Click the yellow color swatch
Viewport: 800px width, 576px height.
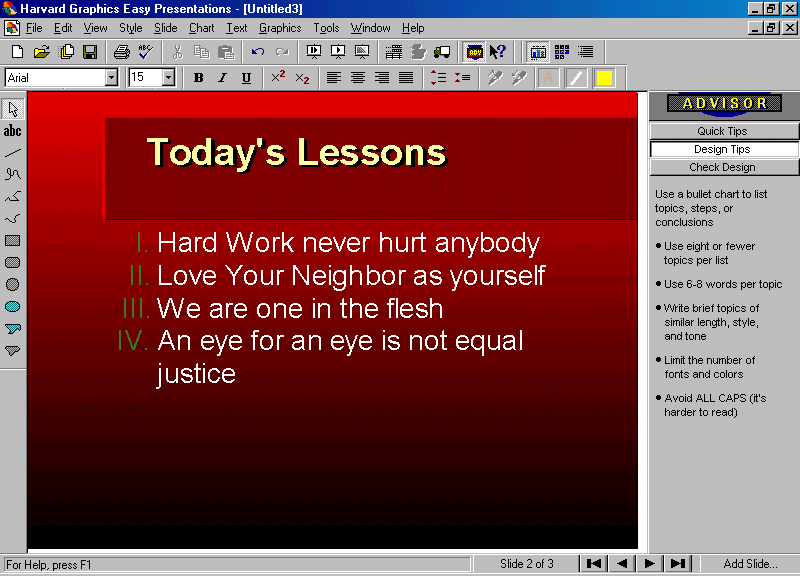[604, 78]
